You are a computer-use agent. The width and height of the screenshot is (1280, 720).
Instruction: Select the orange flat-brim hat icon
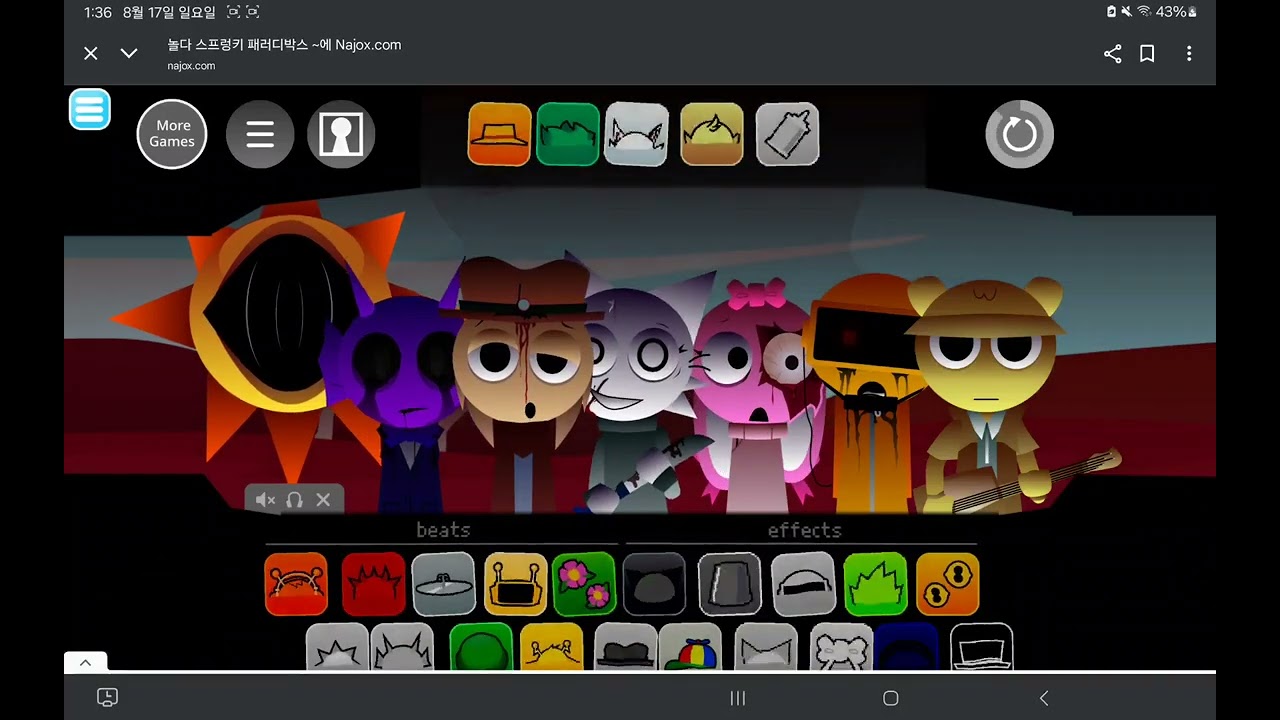pyautogui.click(x=499, y=134)
